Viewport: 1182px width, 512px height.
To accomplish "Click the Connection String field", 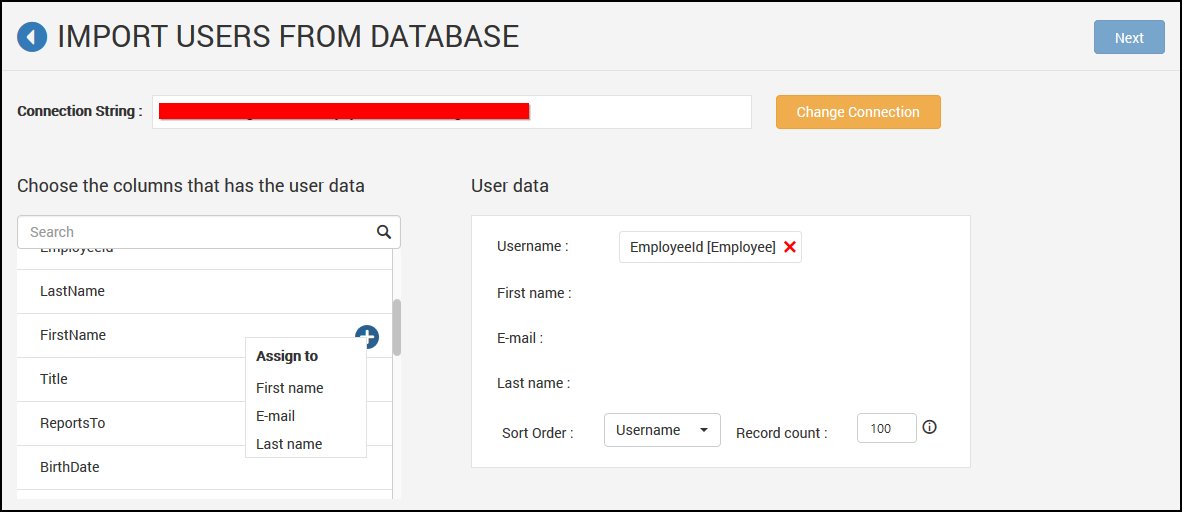I will coord(452,112).
